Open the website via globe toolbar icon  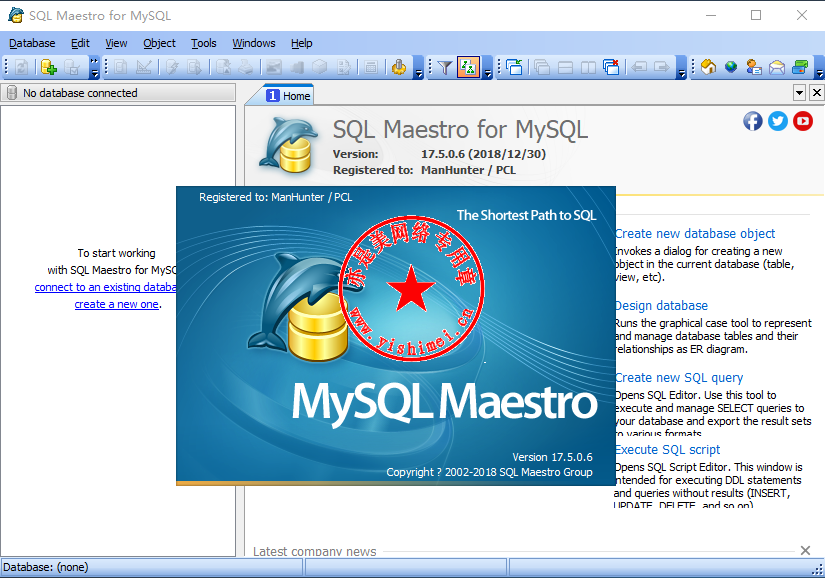[x=731, y=67]
